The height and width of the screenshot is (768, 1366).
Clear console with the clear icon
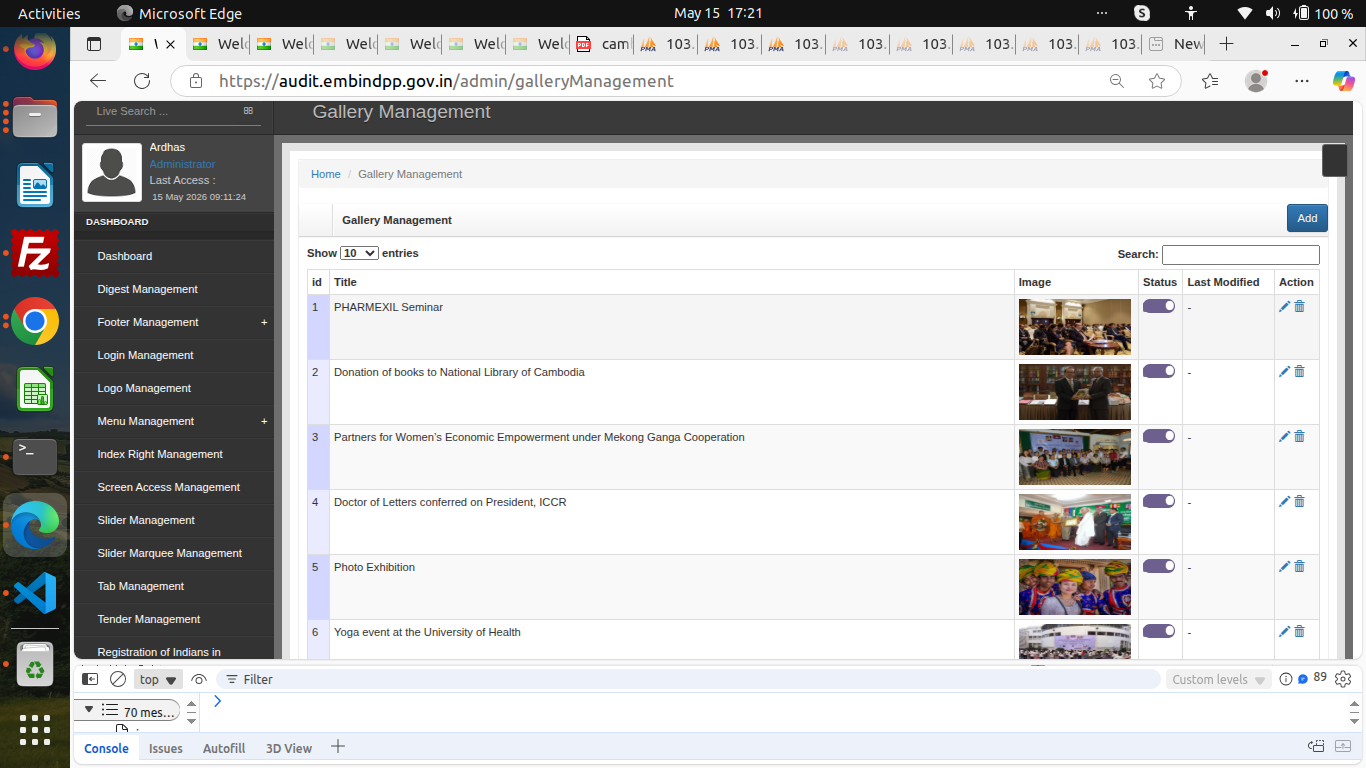[x=118, y=679]
